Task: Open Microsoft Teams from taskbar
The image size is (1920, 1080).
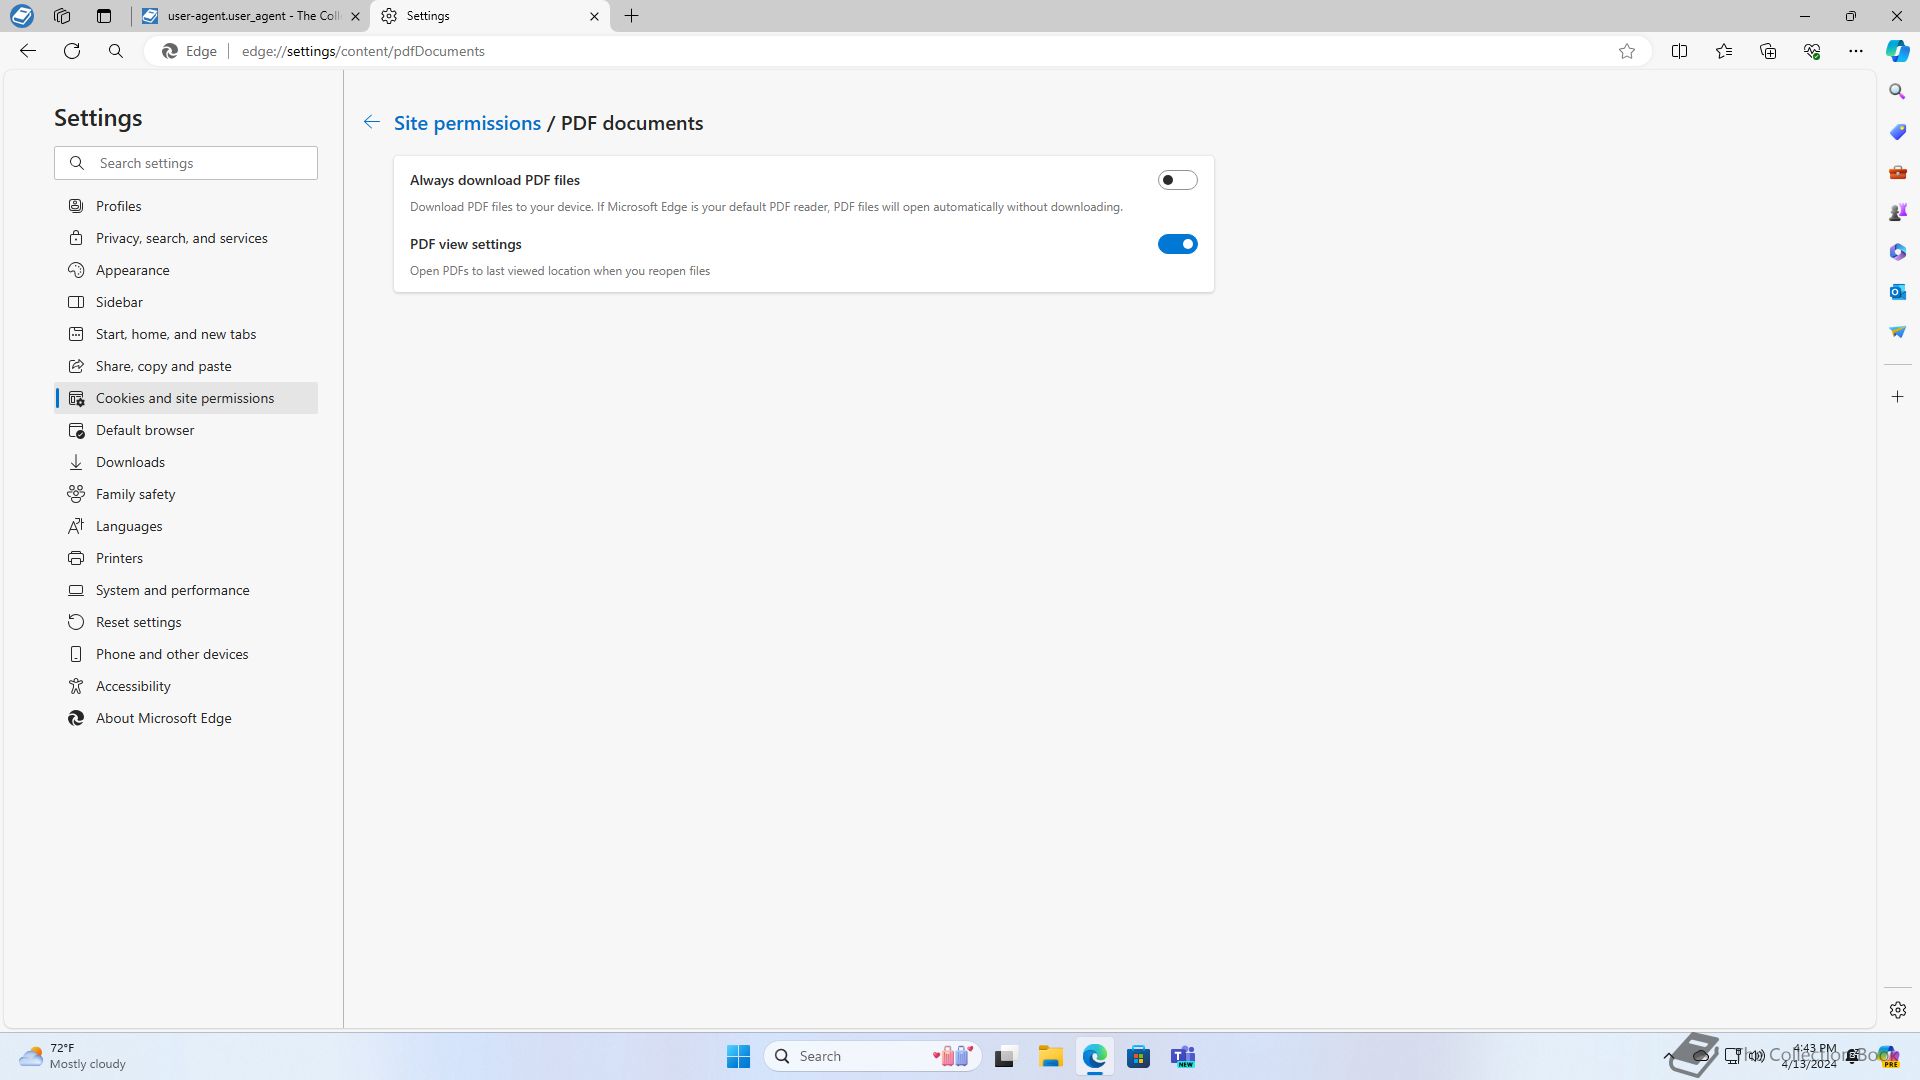Action: 1183,1056
